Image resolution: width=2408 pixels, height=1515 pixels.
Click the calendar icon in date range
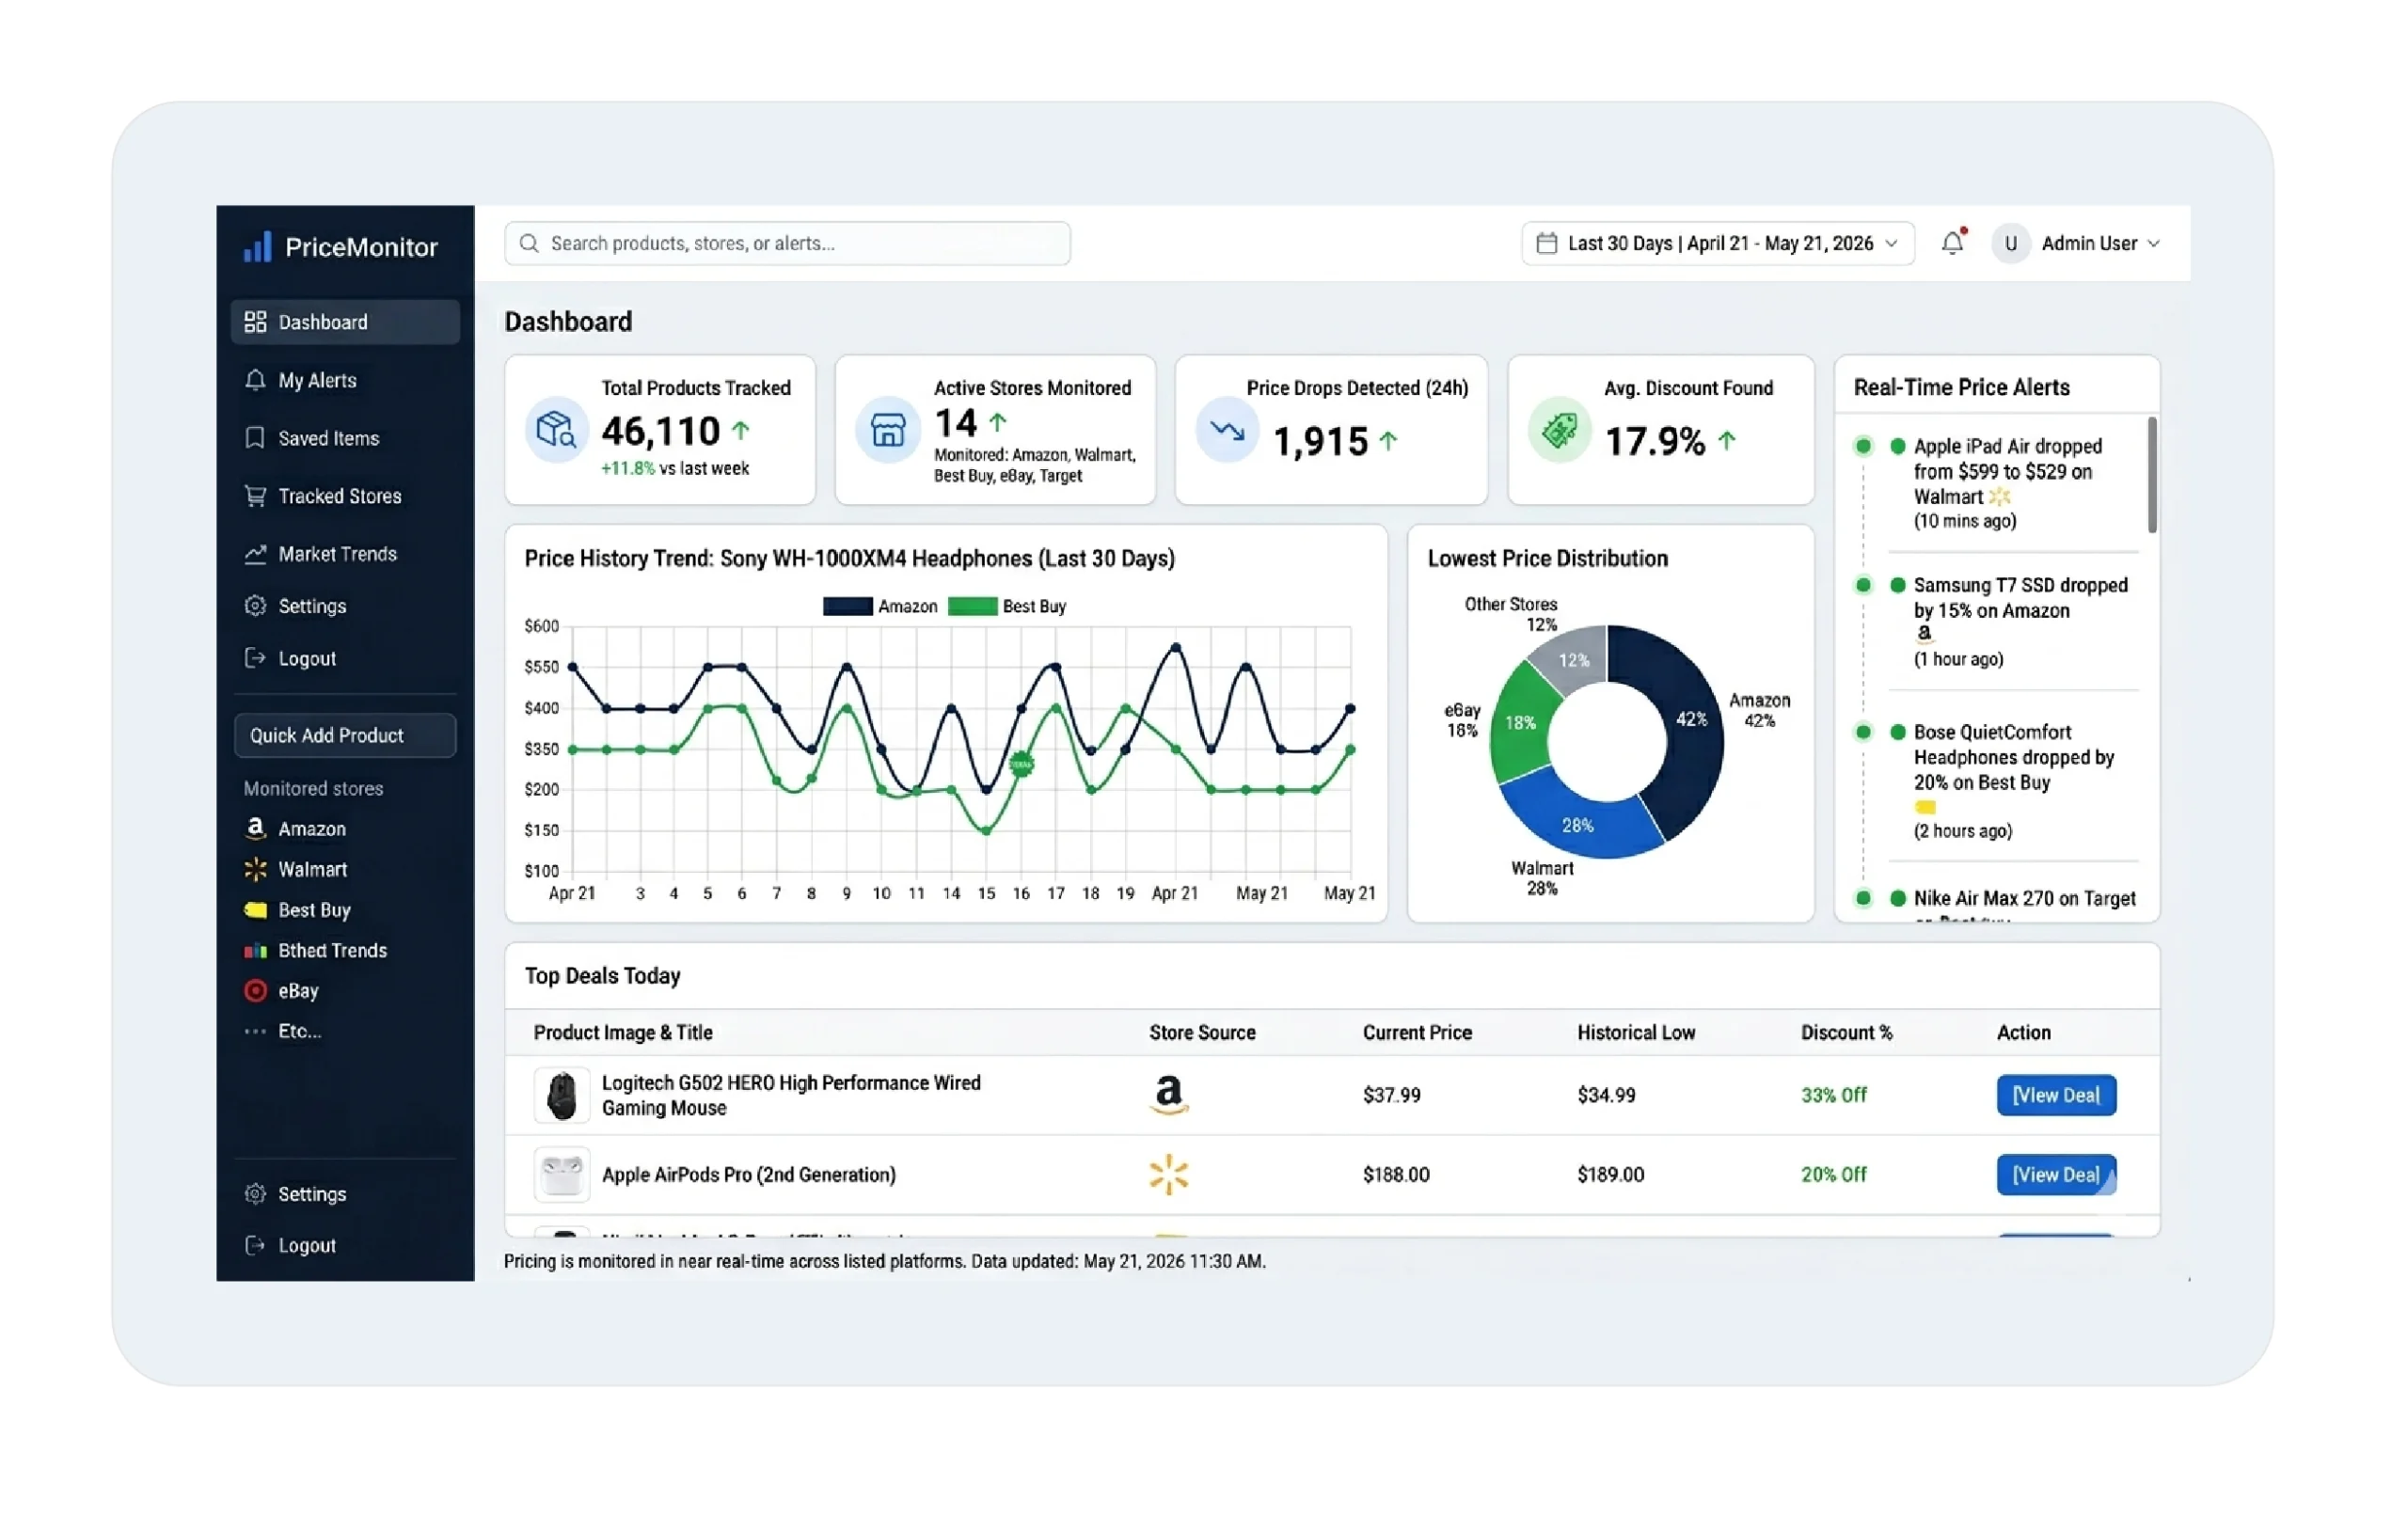tap(1546, 243)
